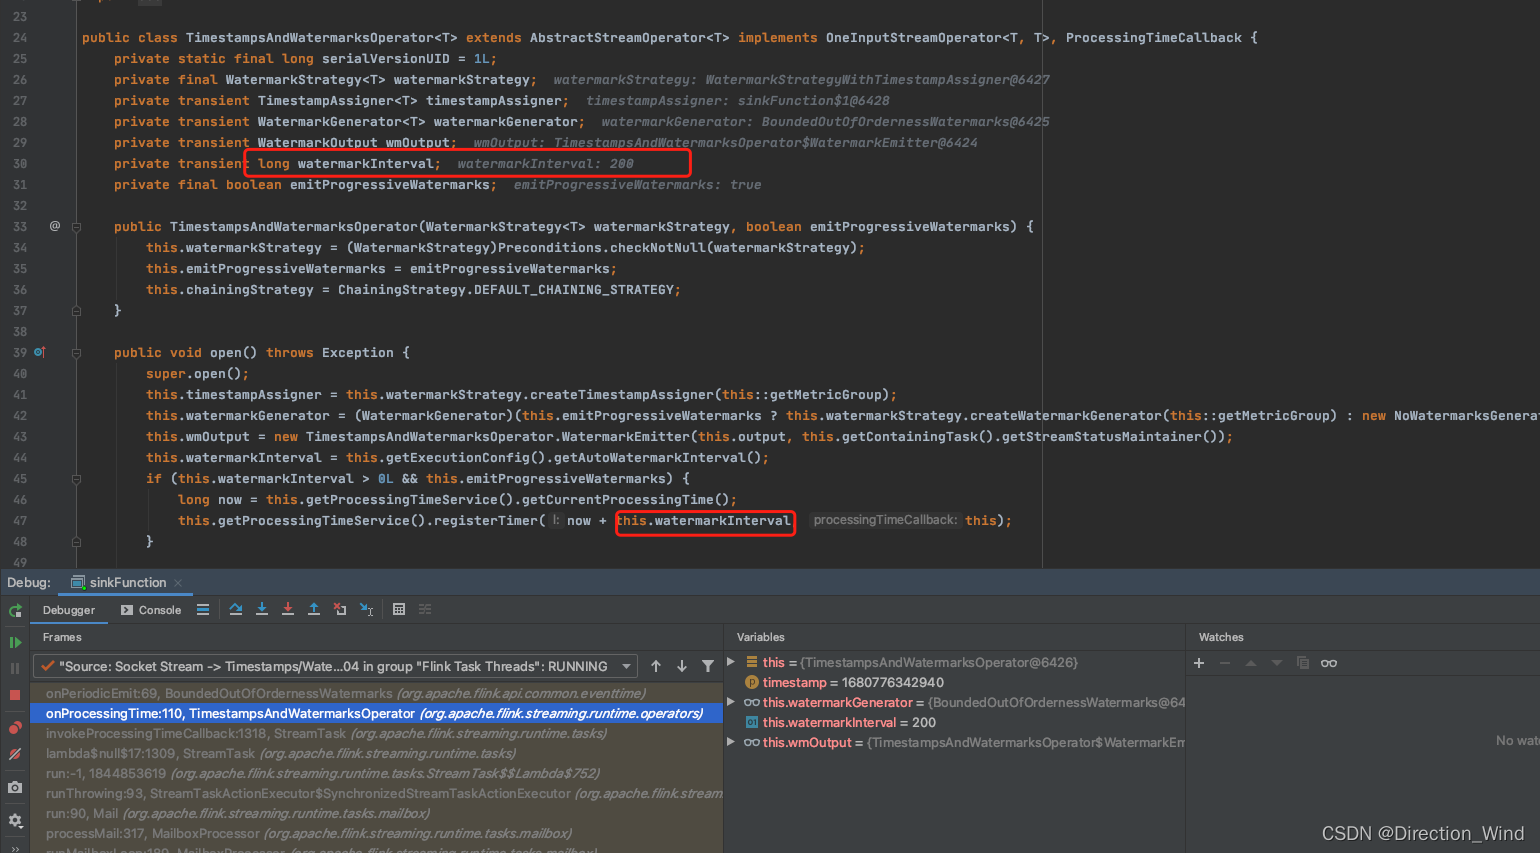
Task: Toggle Mute Breakpoints
Action: [15, 754]
